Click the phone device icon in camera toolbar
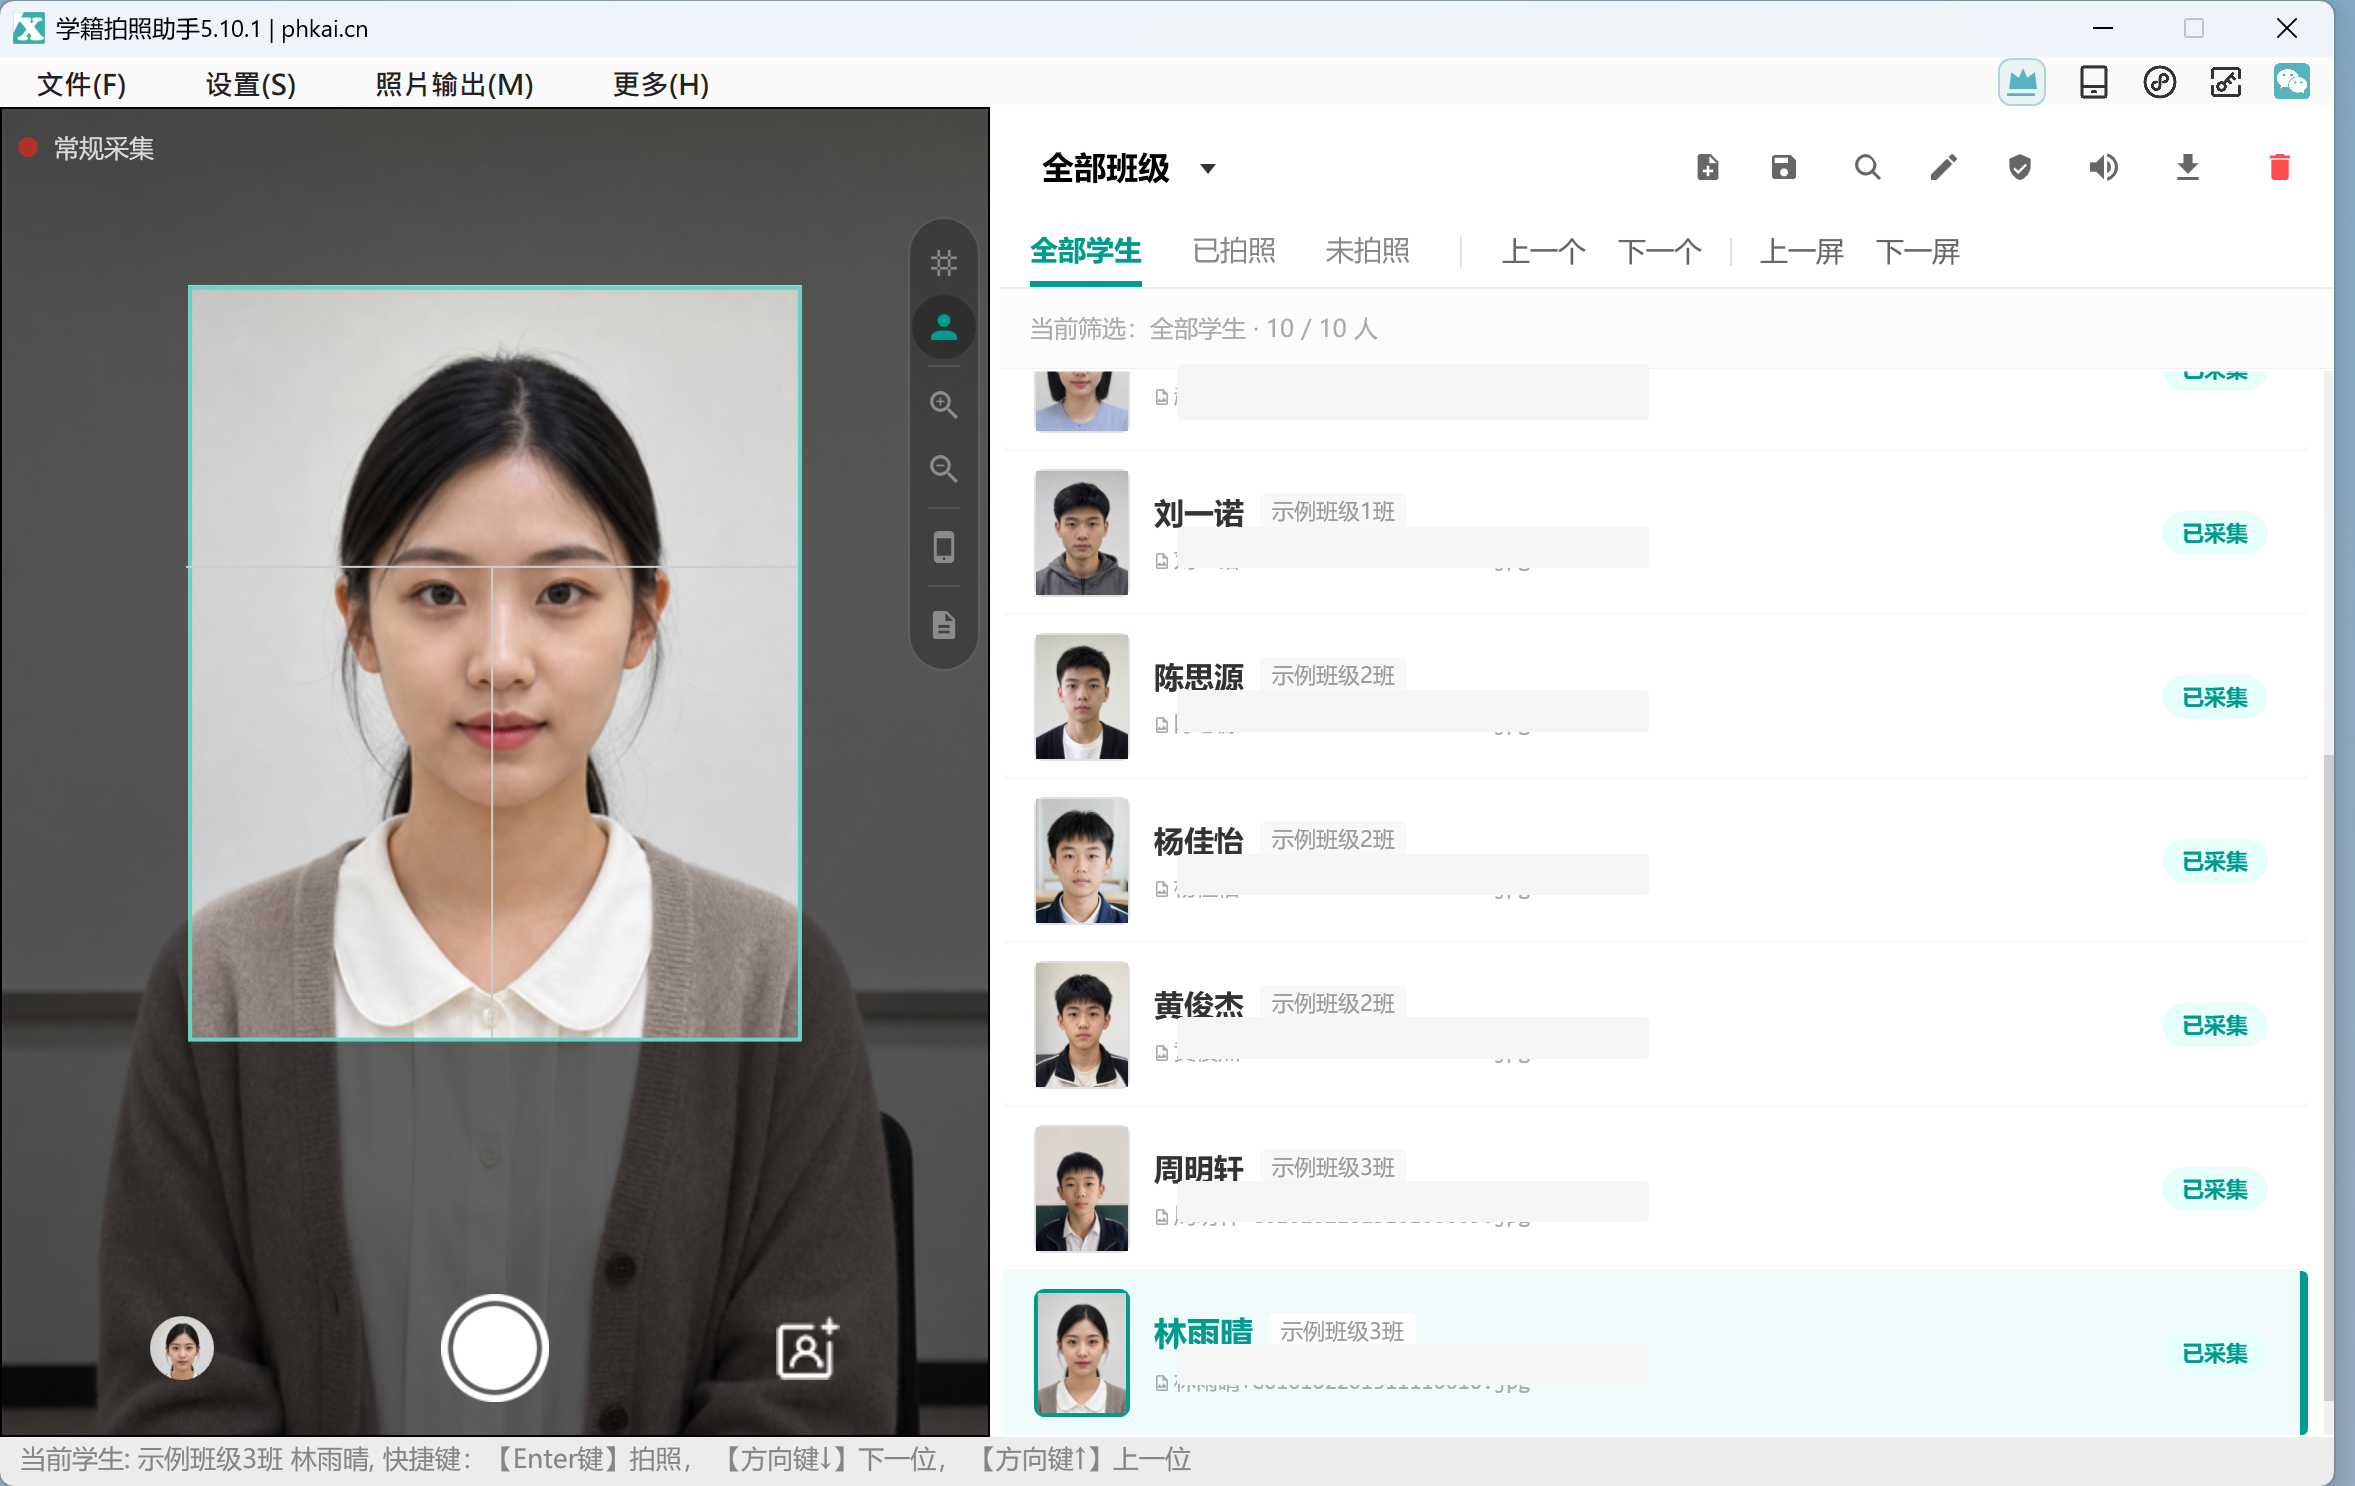2355x1486 pixels. [943, 547]
